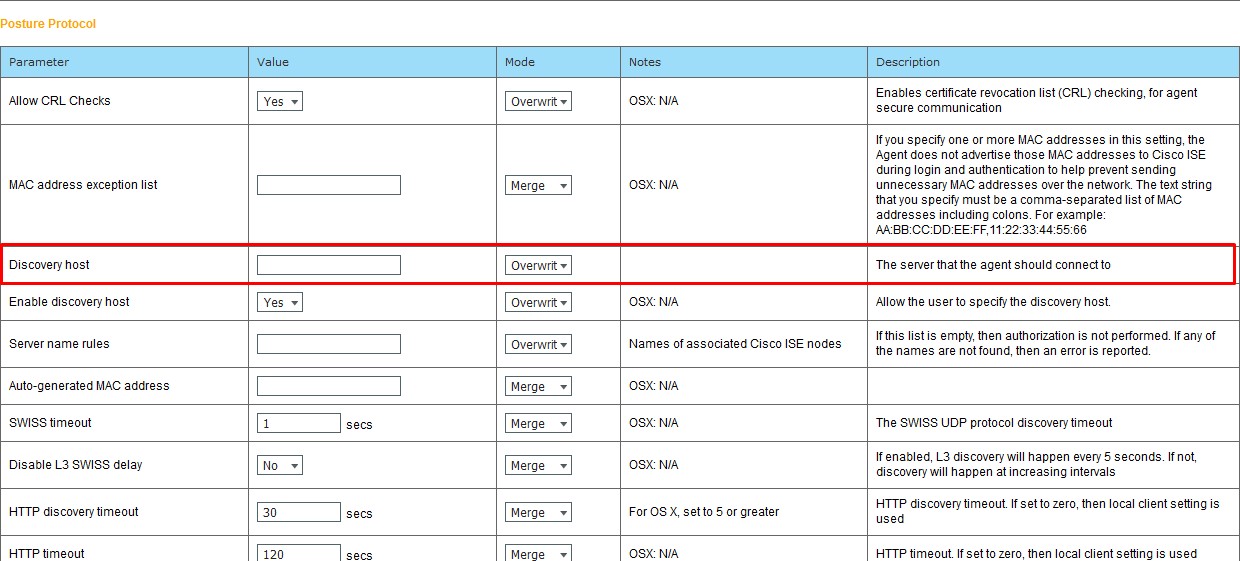Click the 'Auto-generated MAC address' label

point(89,386)
